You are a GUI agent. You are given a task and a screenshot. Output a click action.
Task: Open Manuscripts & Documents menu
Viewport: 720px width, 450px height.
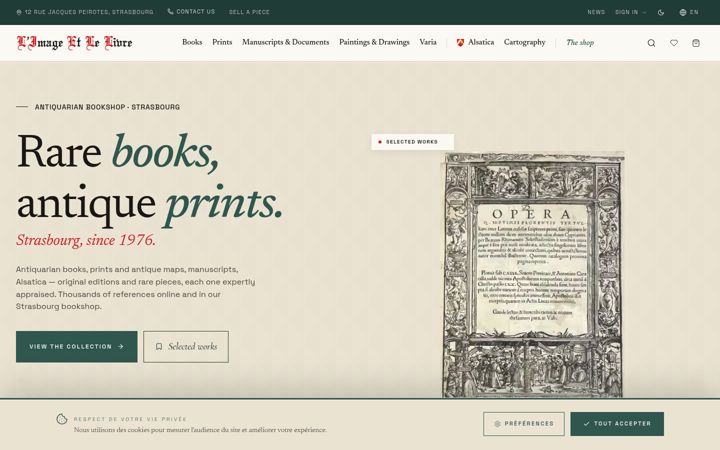(x=286, y=42)
